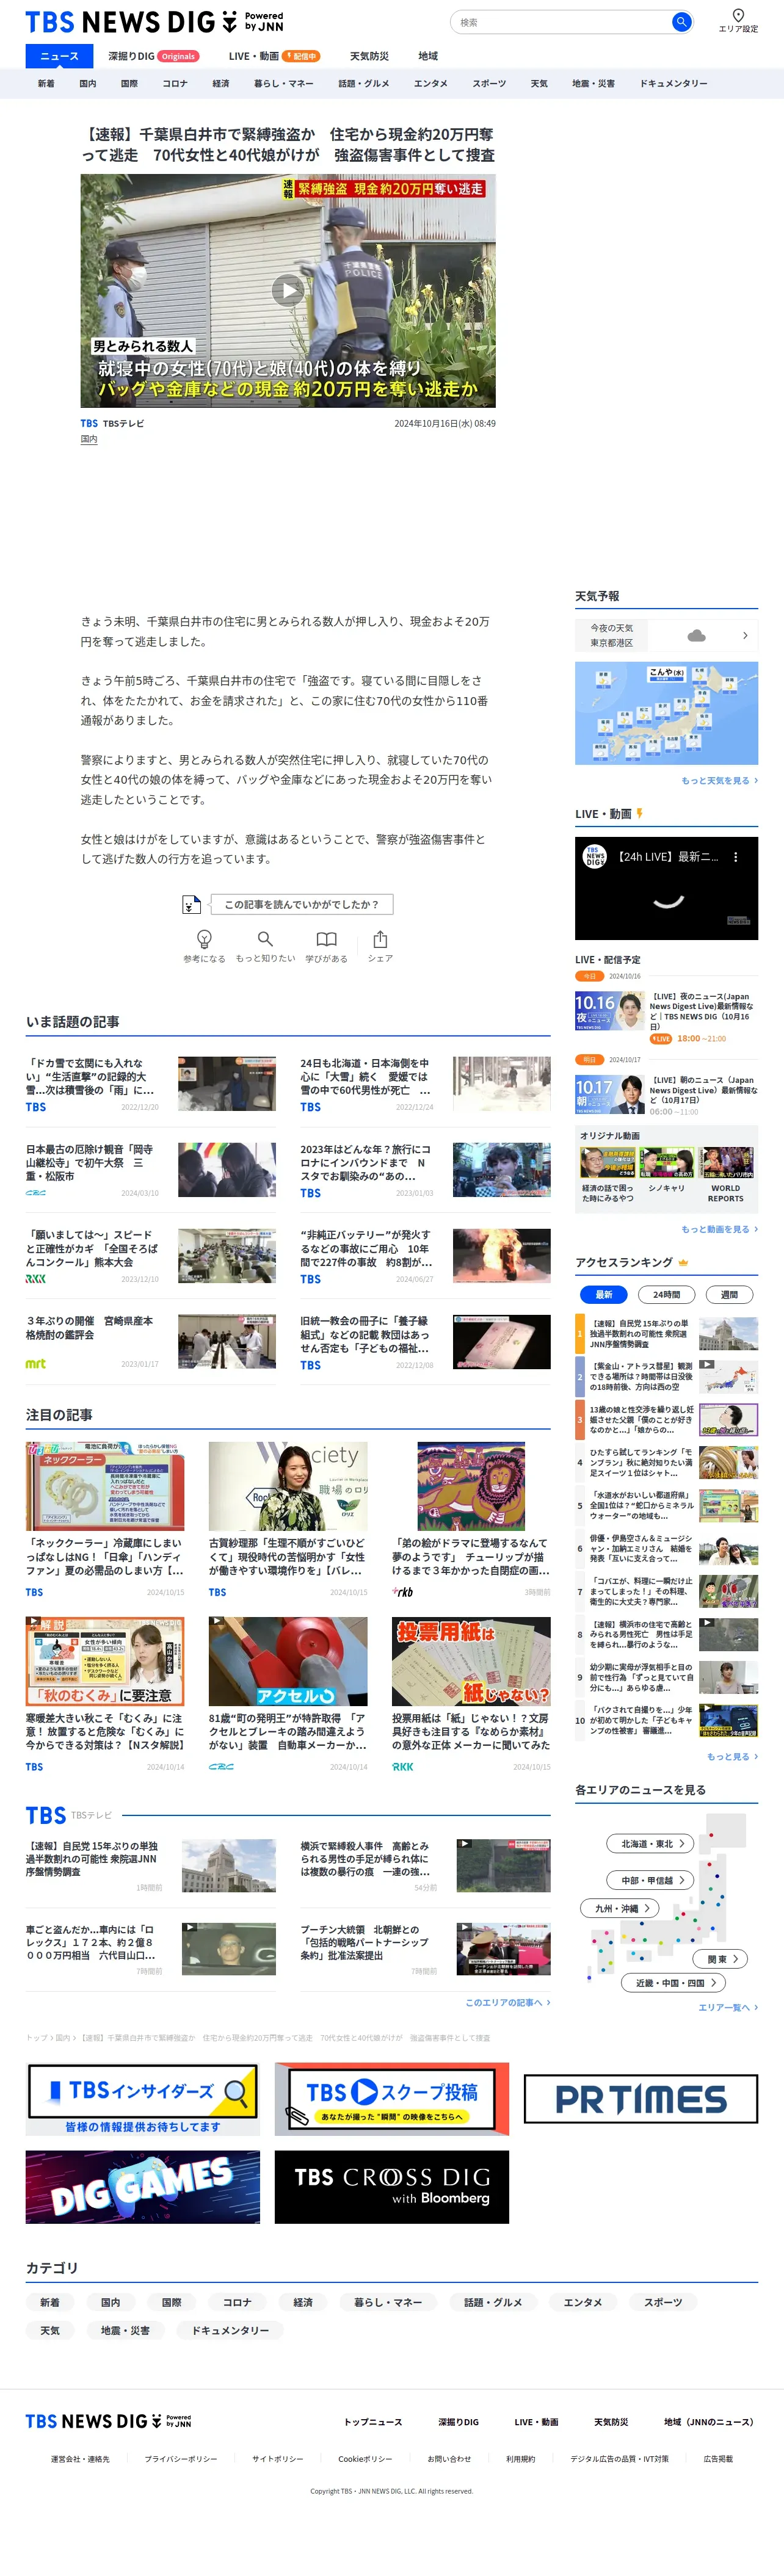Click この記事を読んでいかがでしたか prompt box
Image resolution: width=784 pixels, height=2576 pixels.
pyautogui.click(x=301, y=904)
